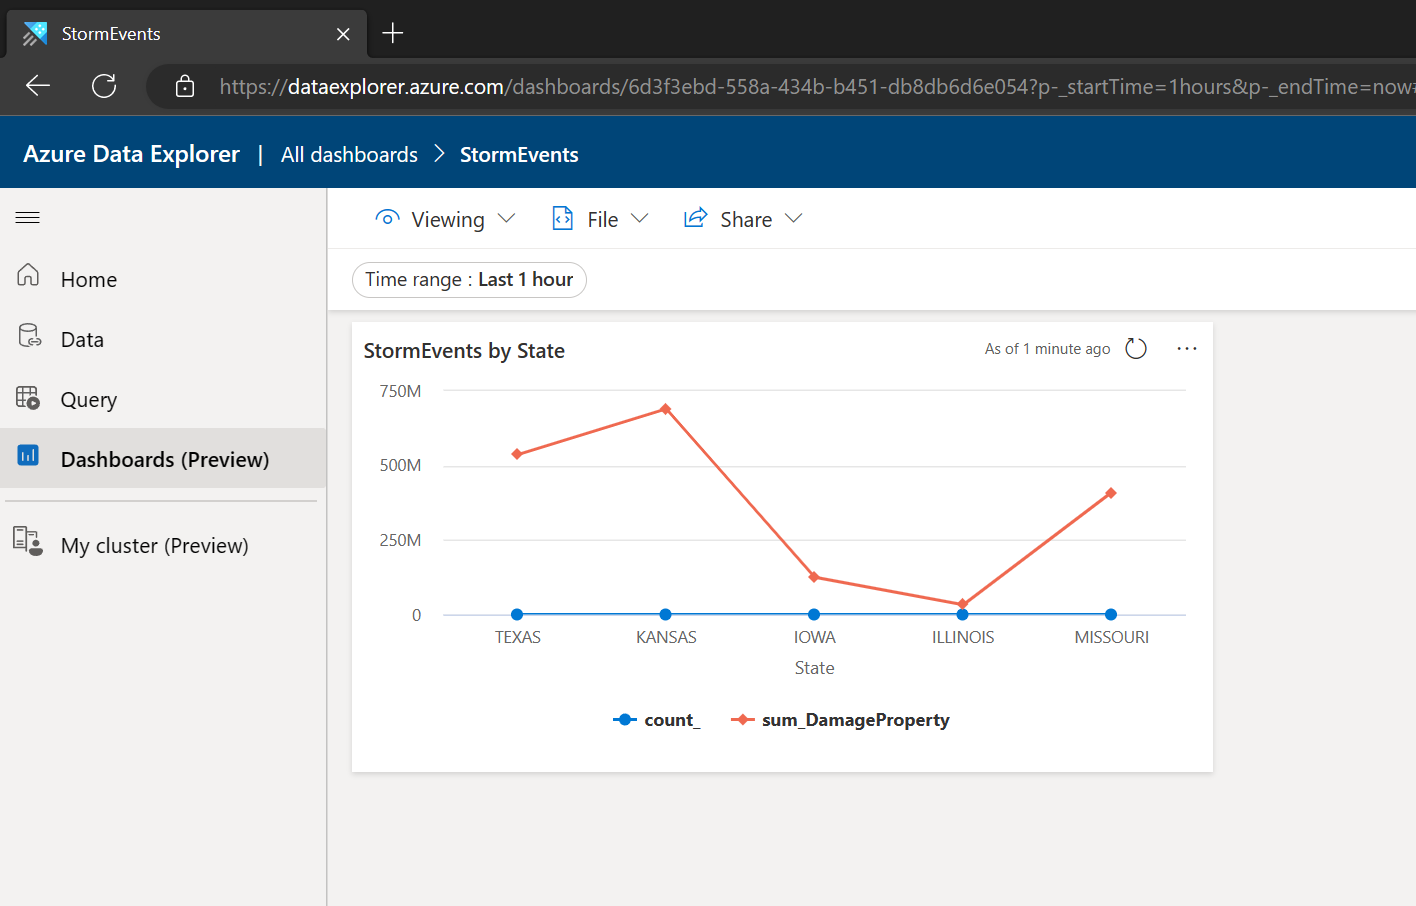Click the My cluster icon
Viewport: 1416px width, 906px height.
28,541
